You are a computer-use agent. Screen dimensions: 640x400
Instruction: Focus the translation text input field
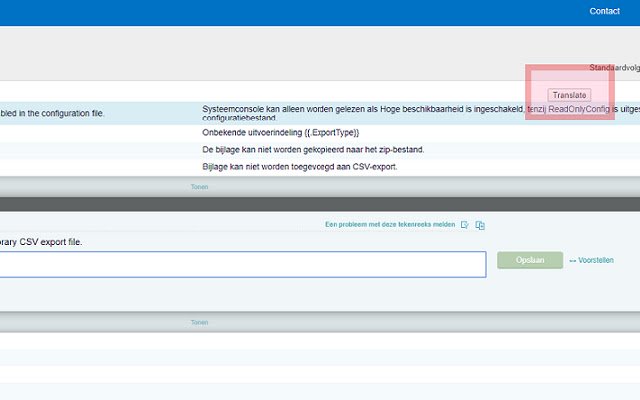point(243,264)
